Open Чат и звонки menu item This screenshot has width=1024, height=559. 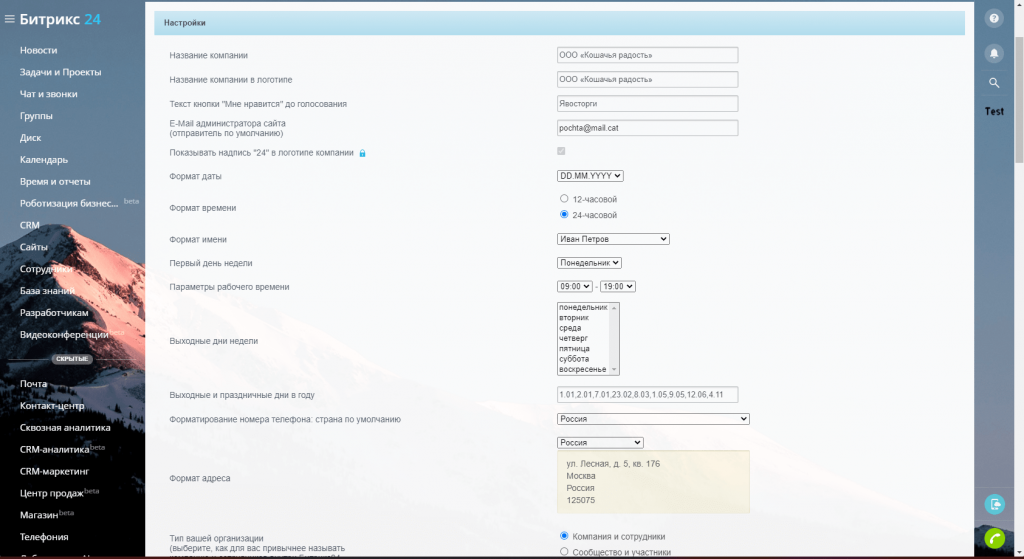[x=48, y=94]
